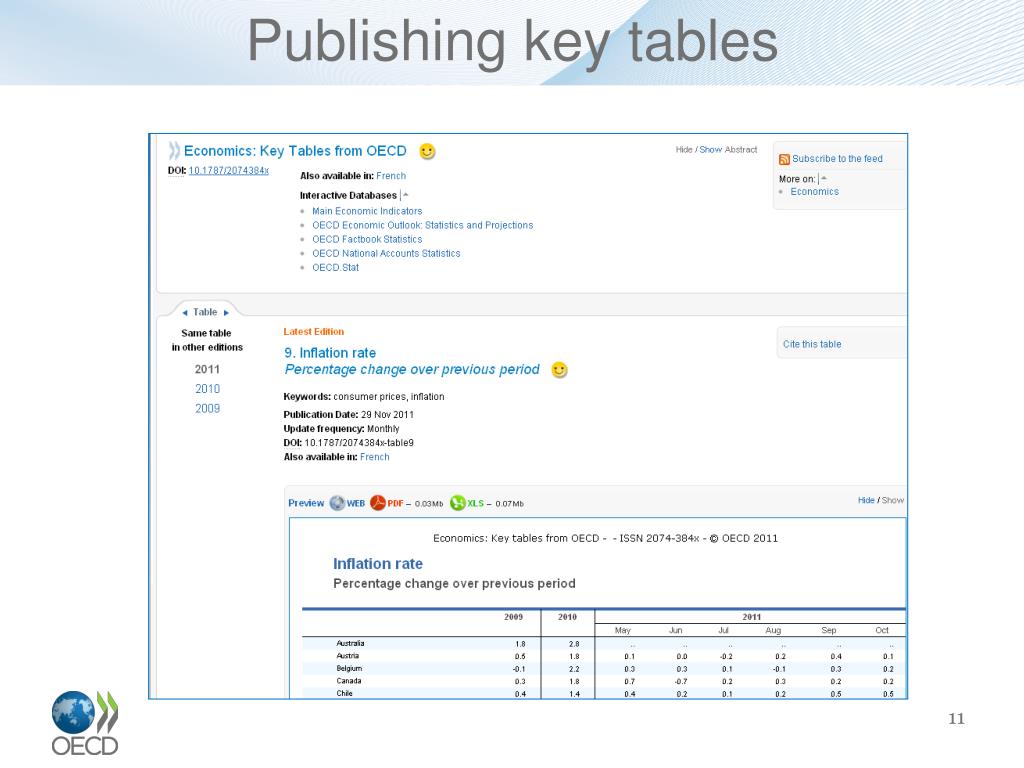Go to next table arrow

226,313
